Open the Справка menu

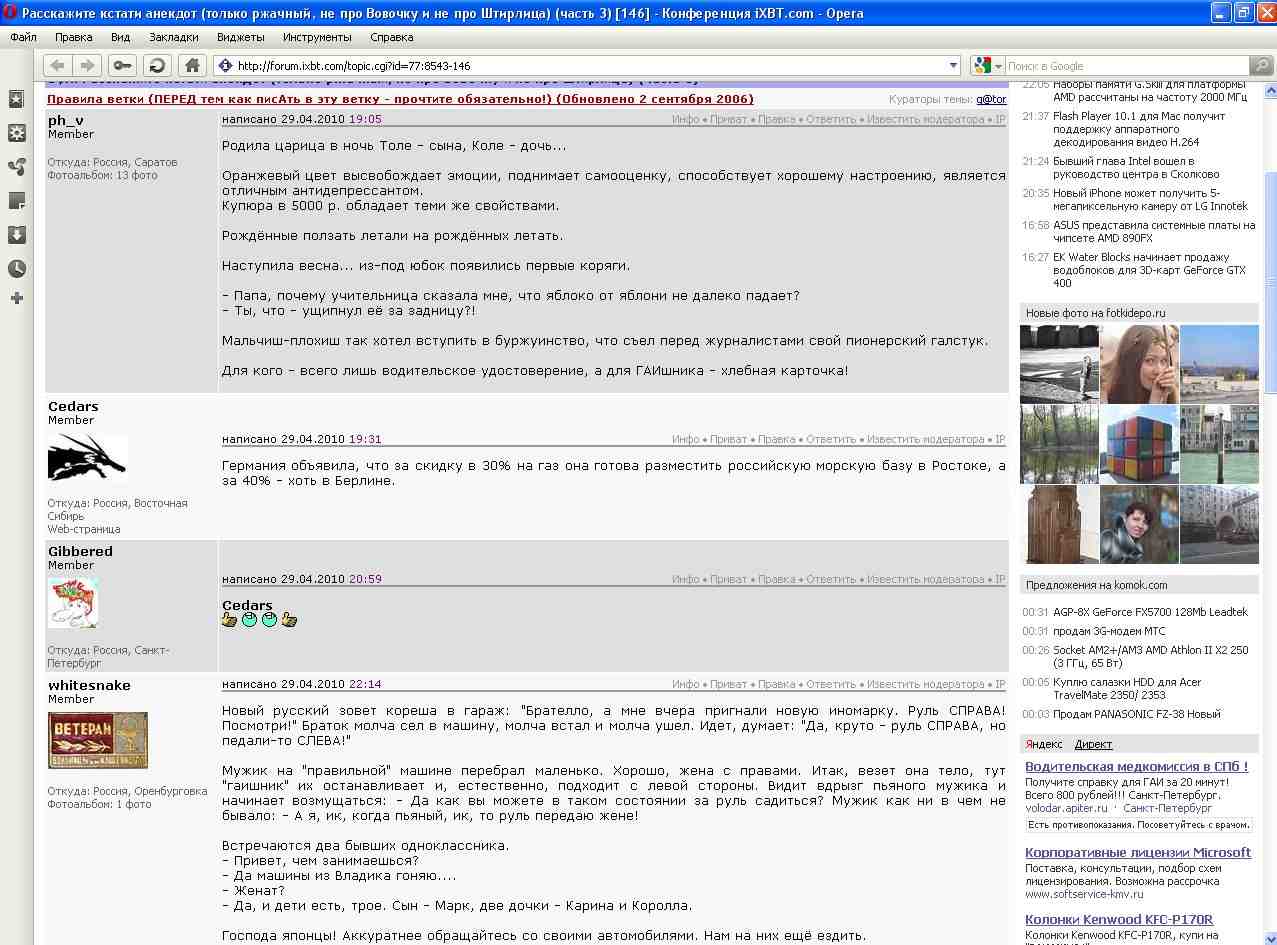tap(392, 37)
